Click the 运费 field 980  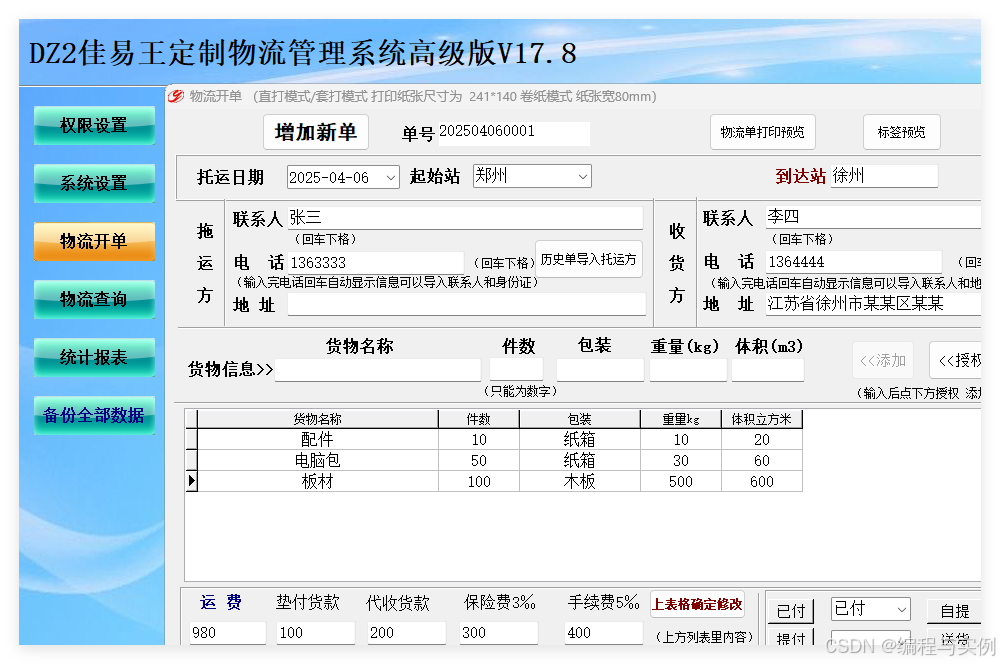(228, 633)
